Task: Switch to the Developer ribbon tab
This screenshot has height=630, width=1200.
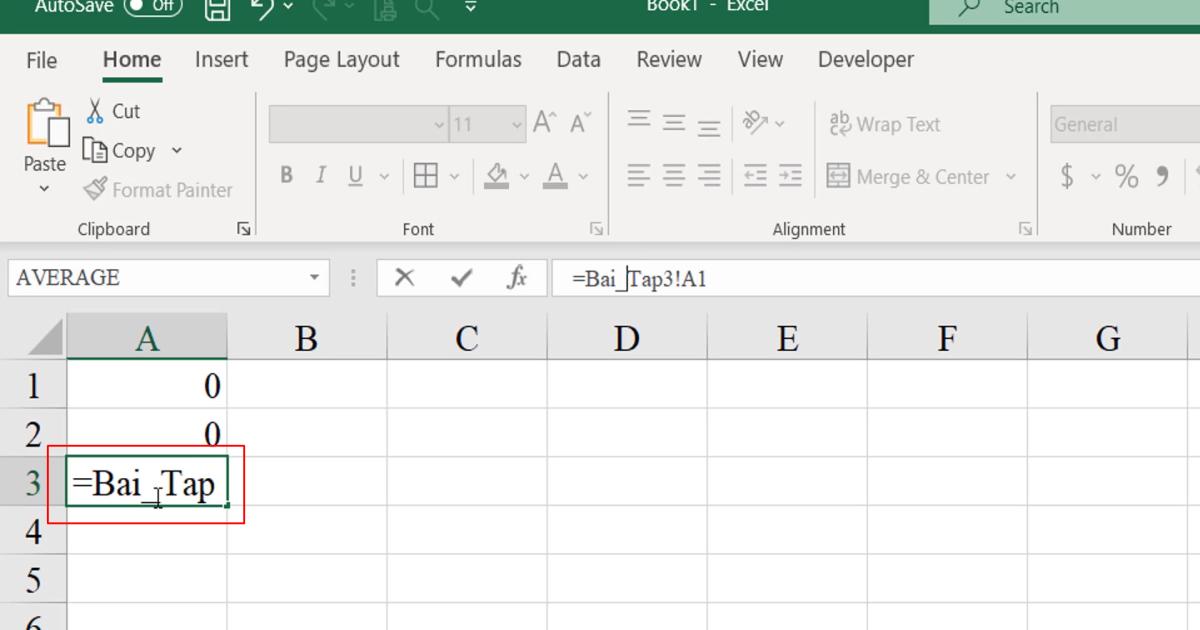Action: (x=865, y=60)
